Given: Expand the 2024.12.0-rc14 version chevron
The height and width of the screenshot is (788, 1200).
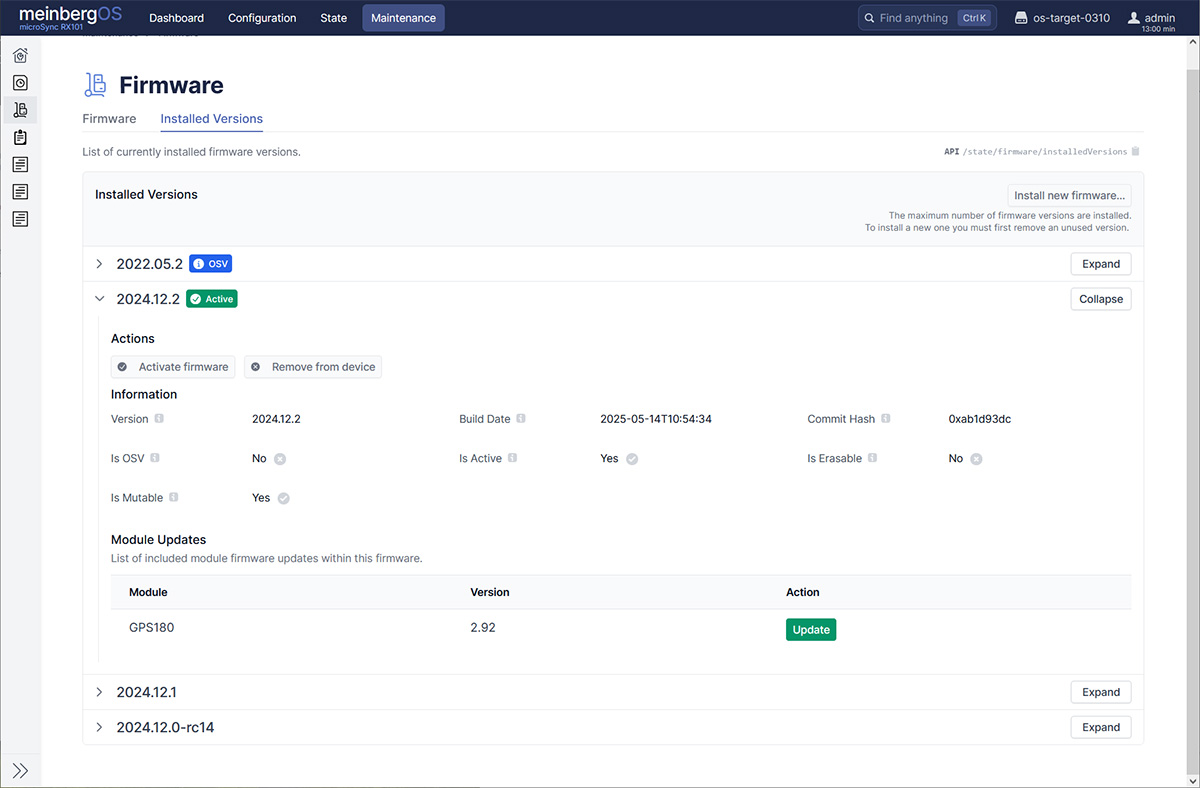Looking at the screenshot, I should pyautogui.click(x=99, y=727).
